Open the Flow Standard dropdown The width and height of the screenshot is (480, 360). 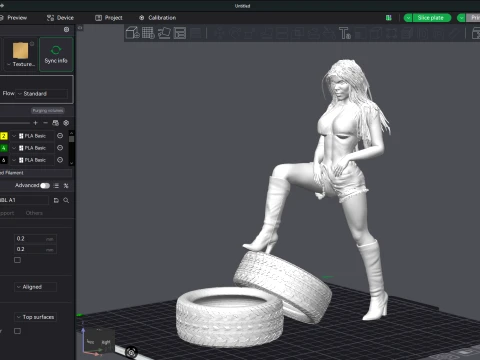tap(42, 94)
